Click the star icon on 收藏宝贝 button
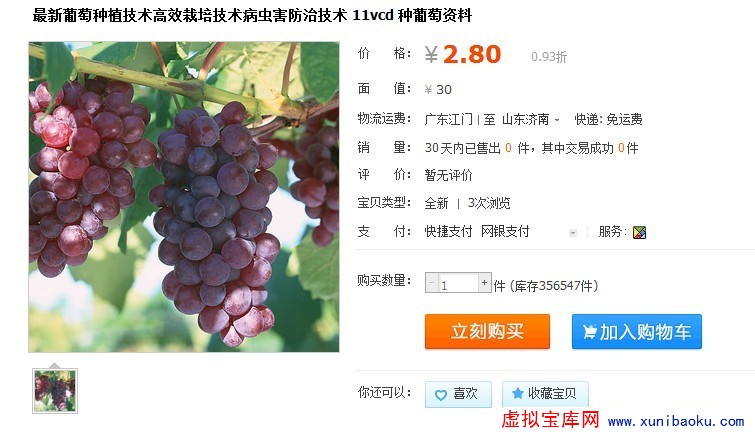Viewport: 755px width, 438px height. 517,393
